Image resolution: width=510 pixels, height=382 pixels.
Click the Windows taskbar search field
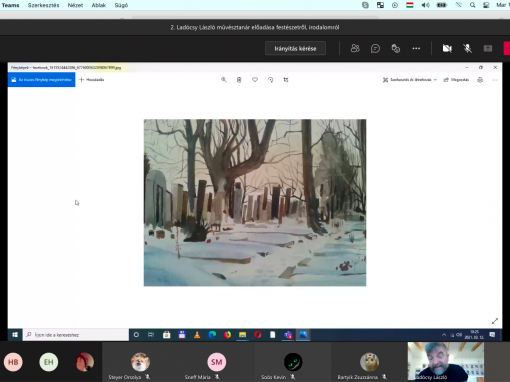(x=76, y=335)
